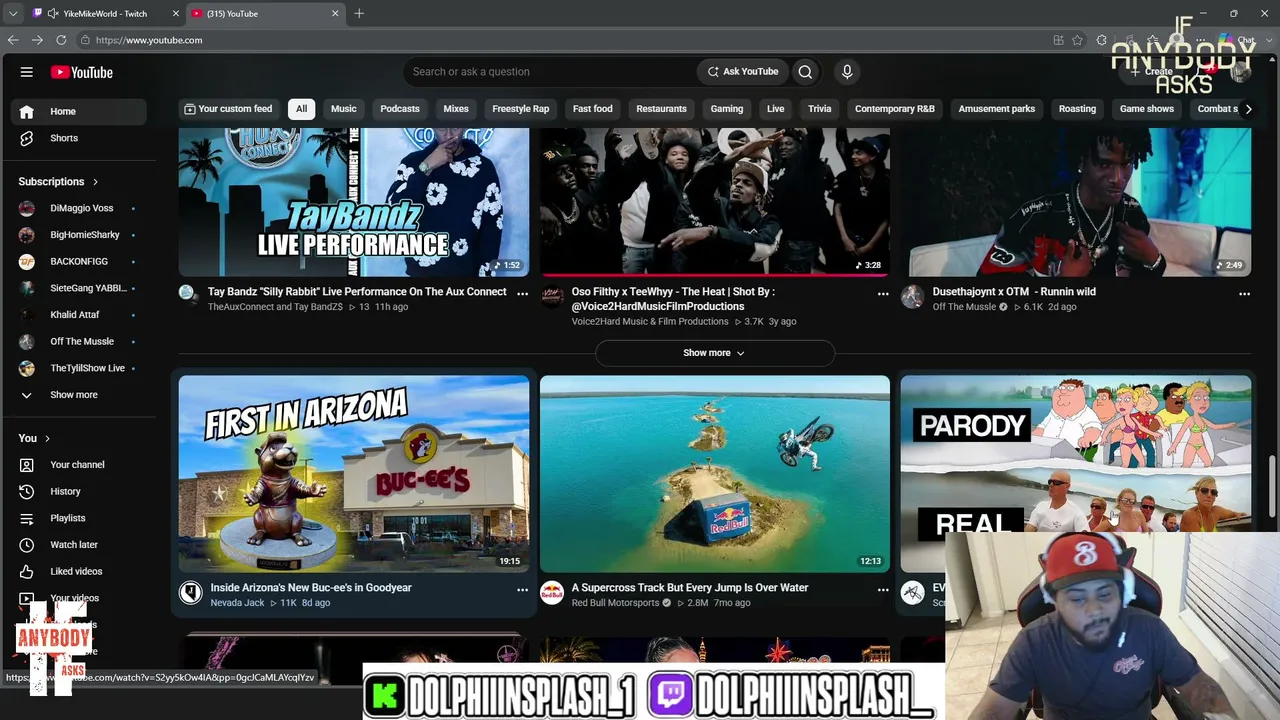
Task: Select the All filter chip
Action: point(301,109)
